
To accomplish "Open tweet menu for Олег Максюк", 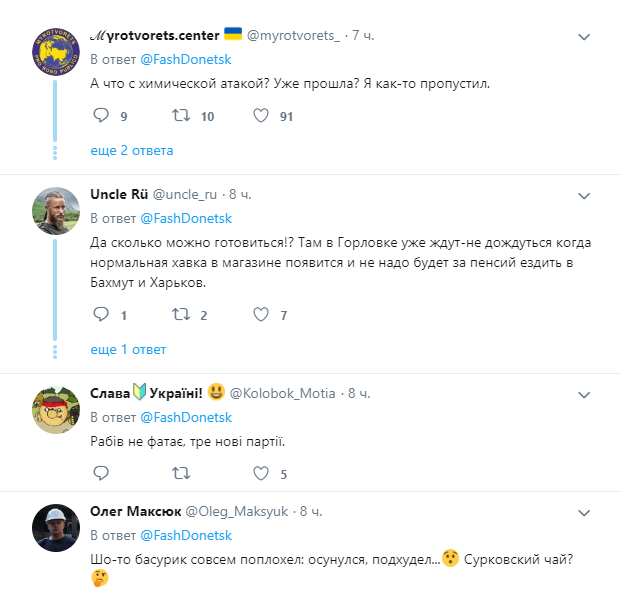I will click(x=586, y=511).
